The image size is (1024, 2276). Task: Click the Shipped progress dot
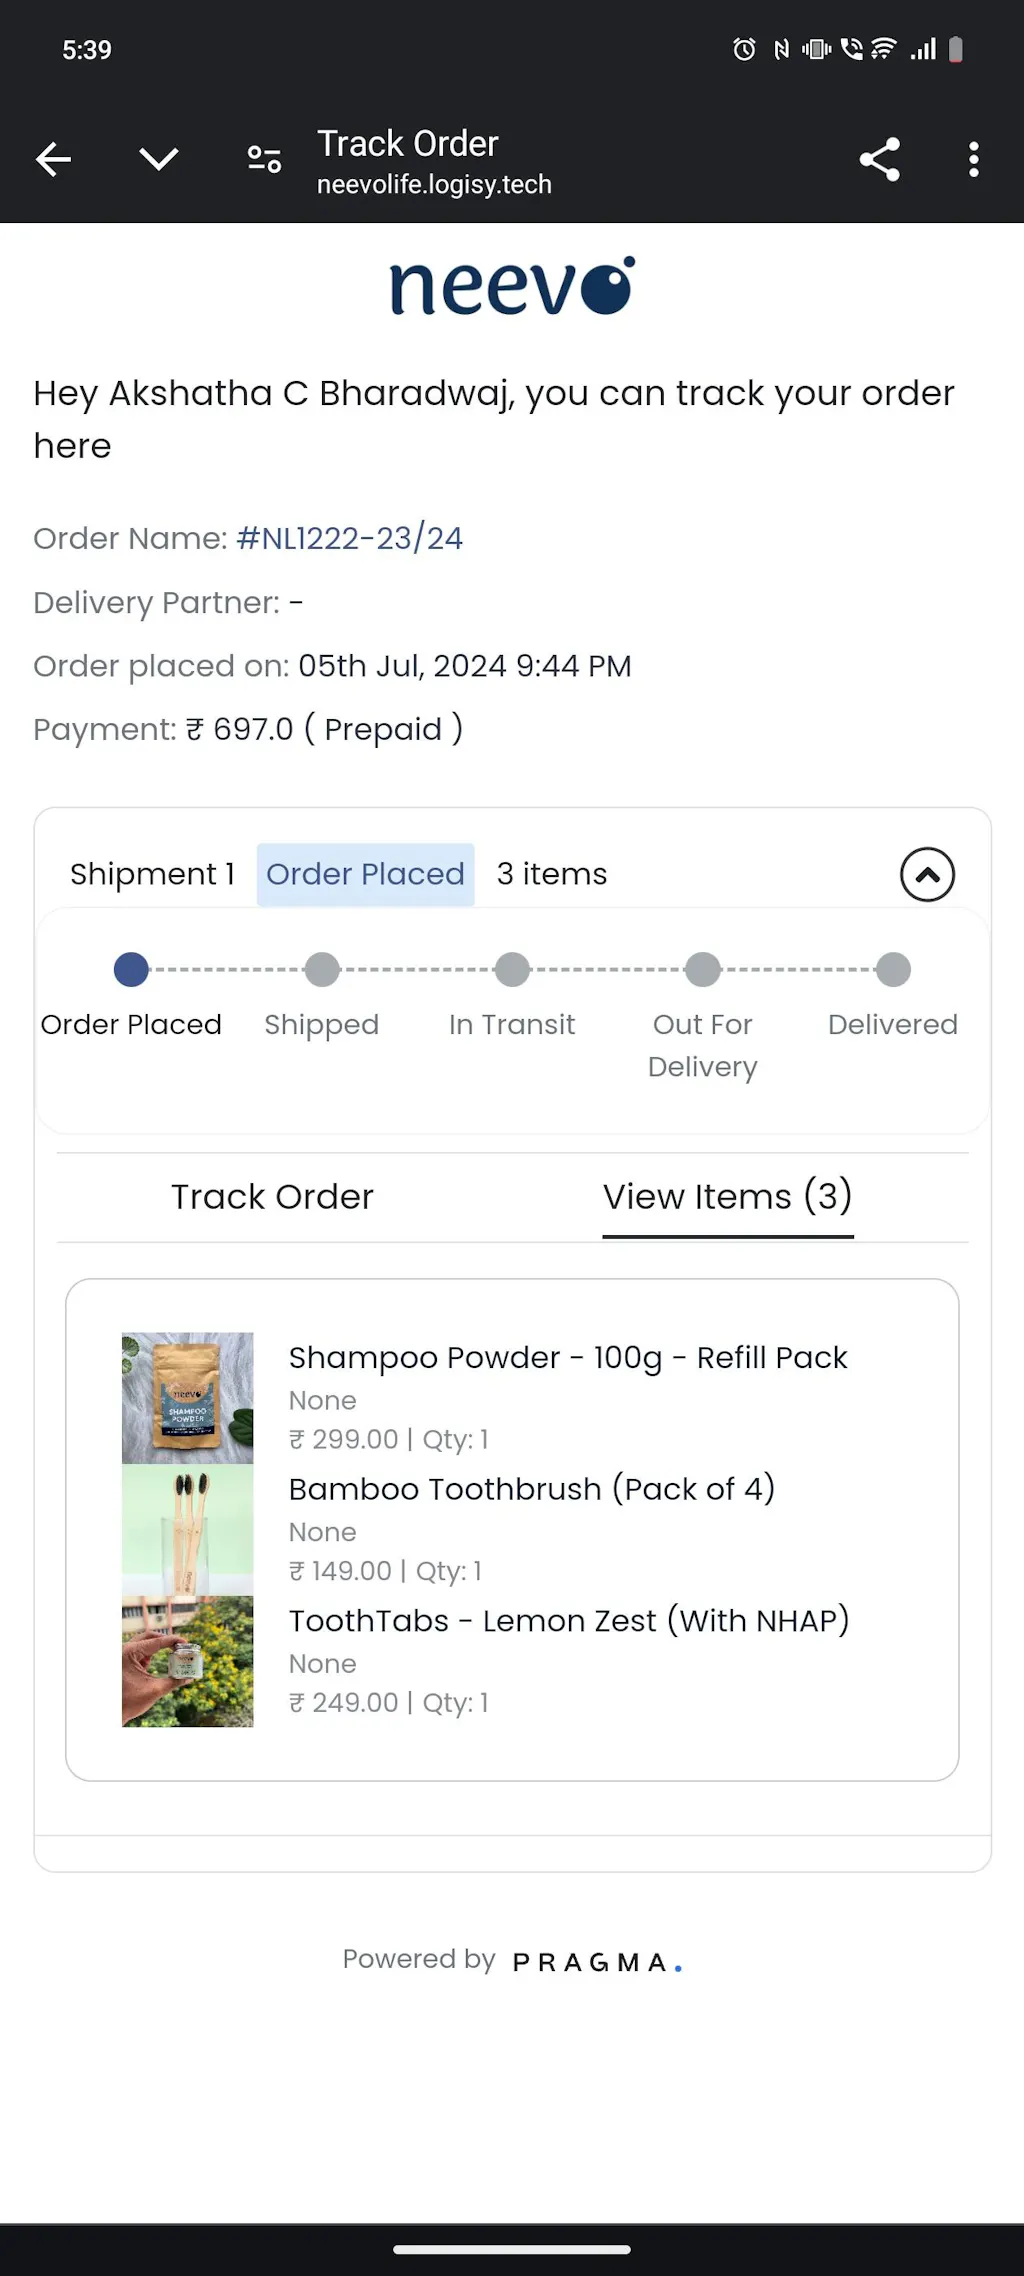click(x=322, y=969)
